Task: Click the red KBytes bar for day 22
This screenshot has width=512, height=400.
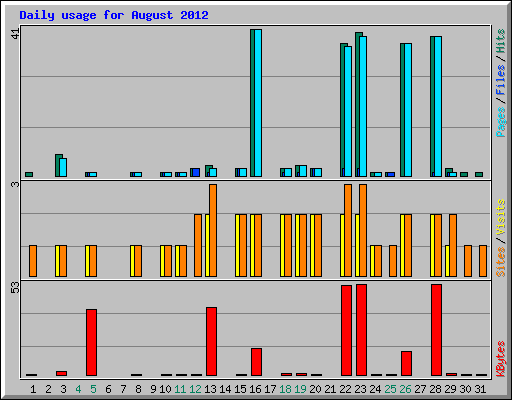Action: point(346,330)
